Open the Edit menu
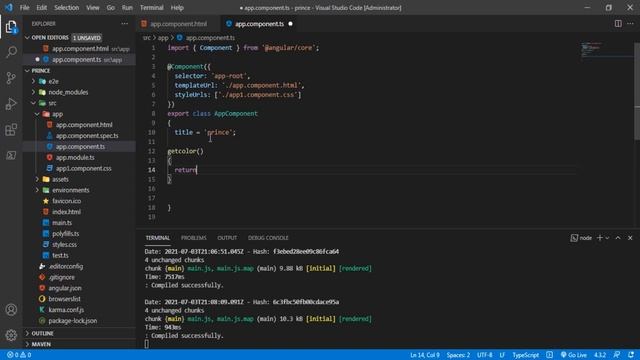 pos(42,8)
